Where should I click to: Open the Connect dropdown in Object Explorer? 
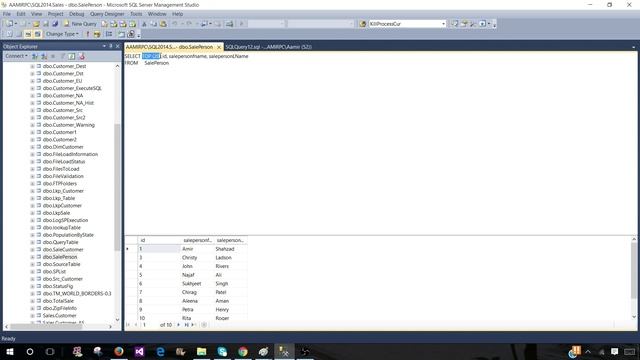[16, 56]
